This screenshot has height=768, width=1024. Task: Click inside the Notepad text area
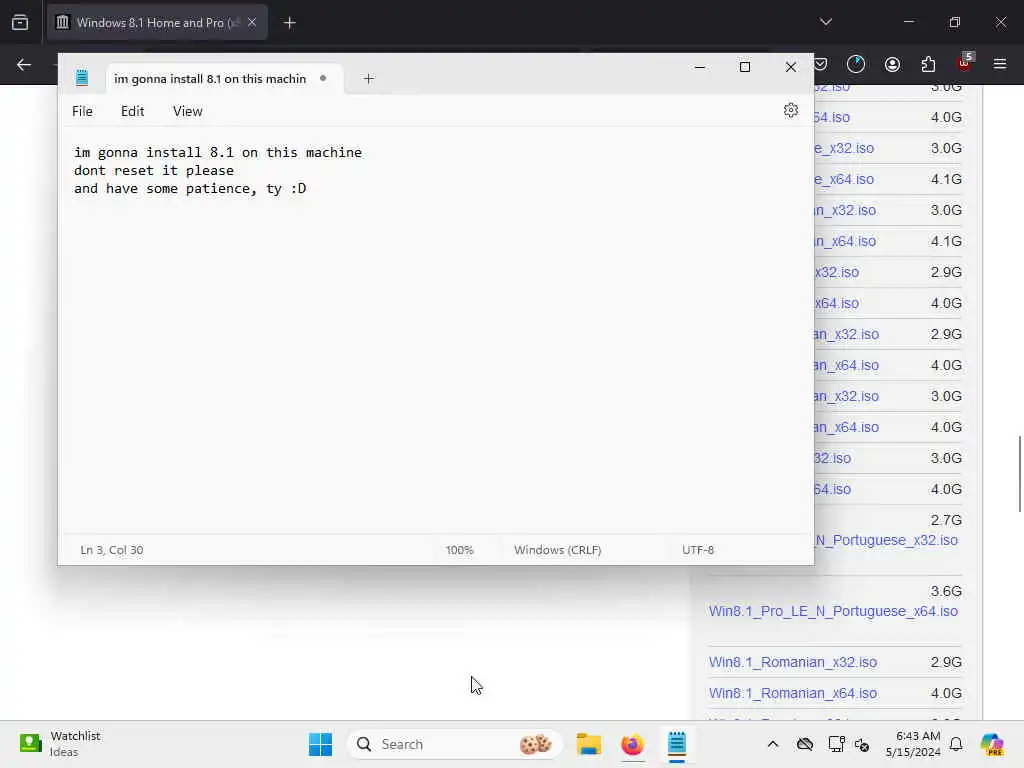pyautogui.click(x=436, y=330)
